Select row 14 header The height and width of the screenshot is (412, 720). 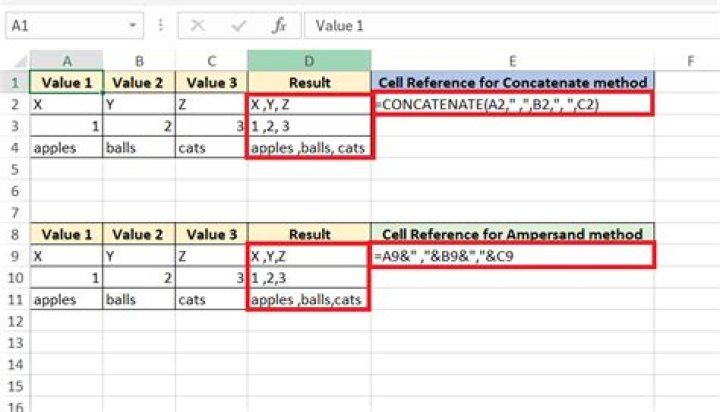pyautogui.click(x=15, y=364)
